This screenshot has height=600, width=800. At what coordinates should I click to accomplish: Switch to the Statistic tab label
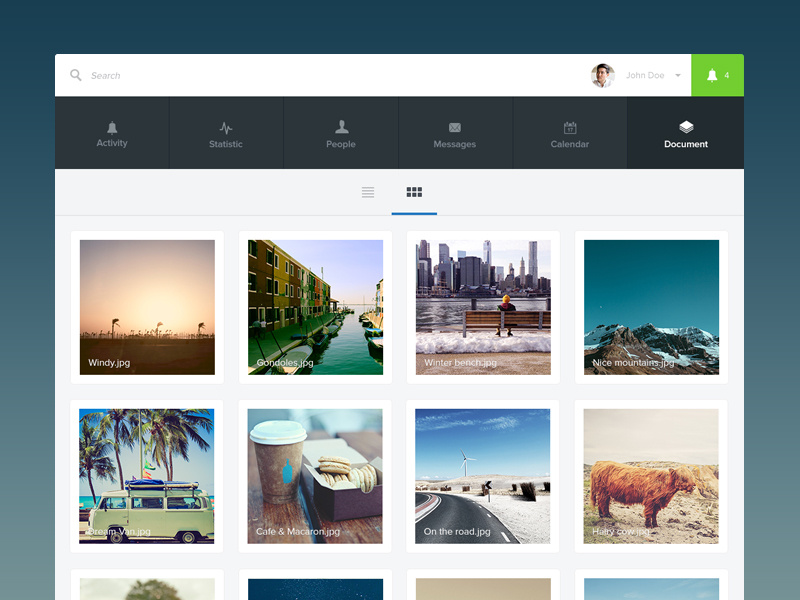[226, 144]
